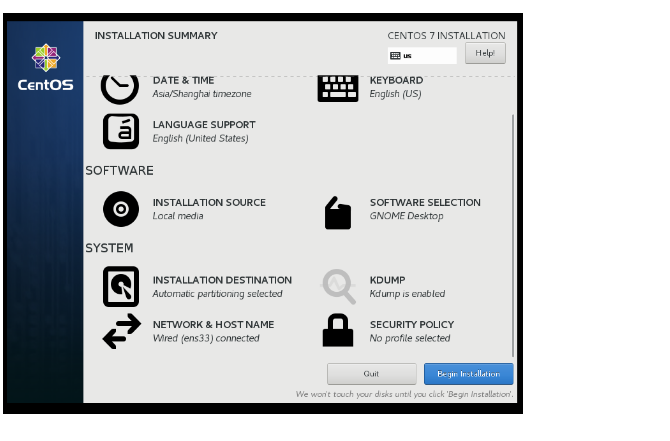The image size is (670, 441).
Task: Select the SECURITY POLICY label
Action: tap(412, 325)
